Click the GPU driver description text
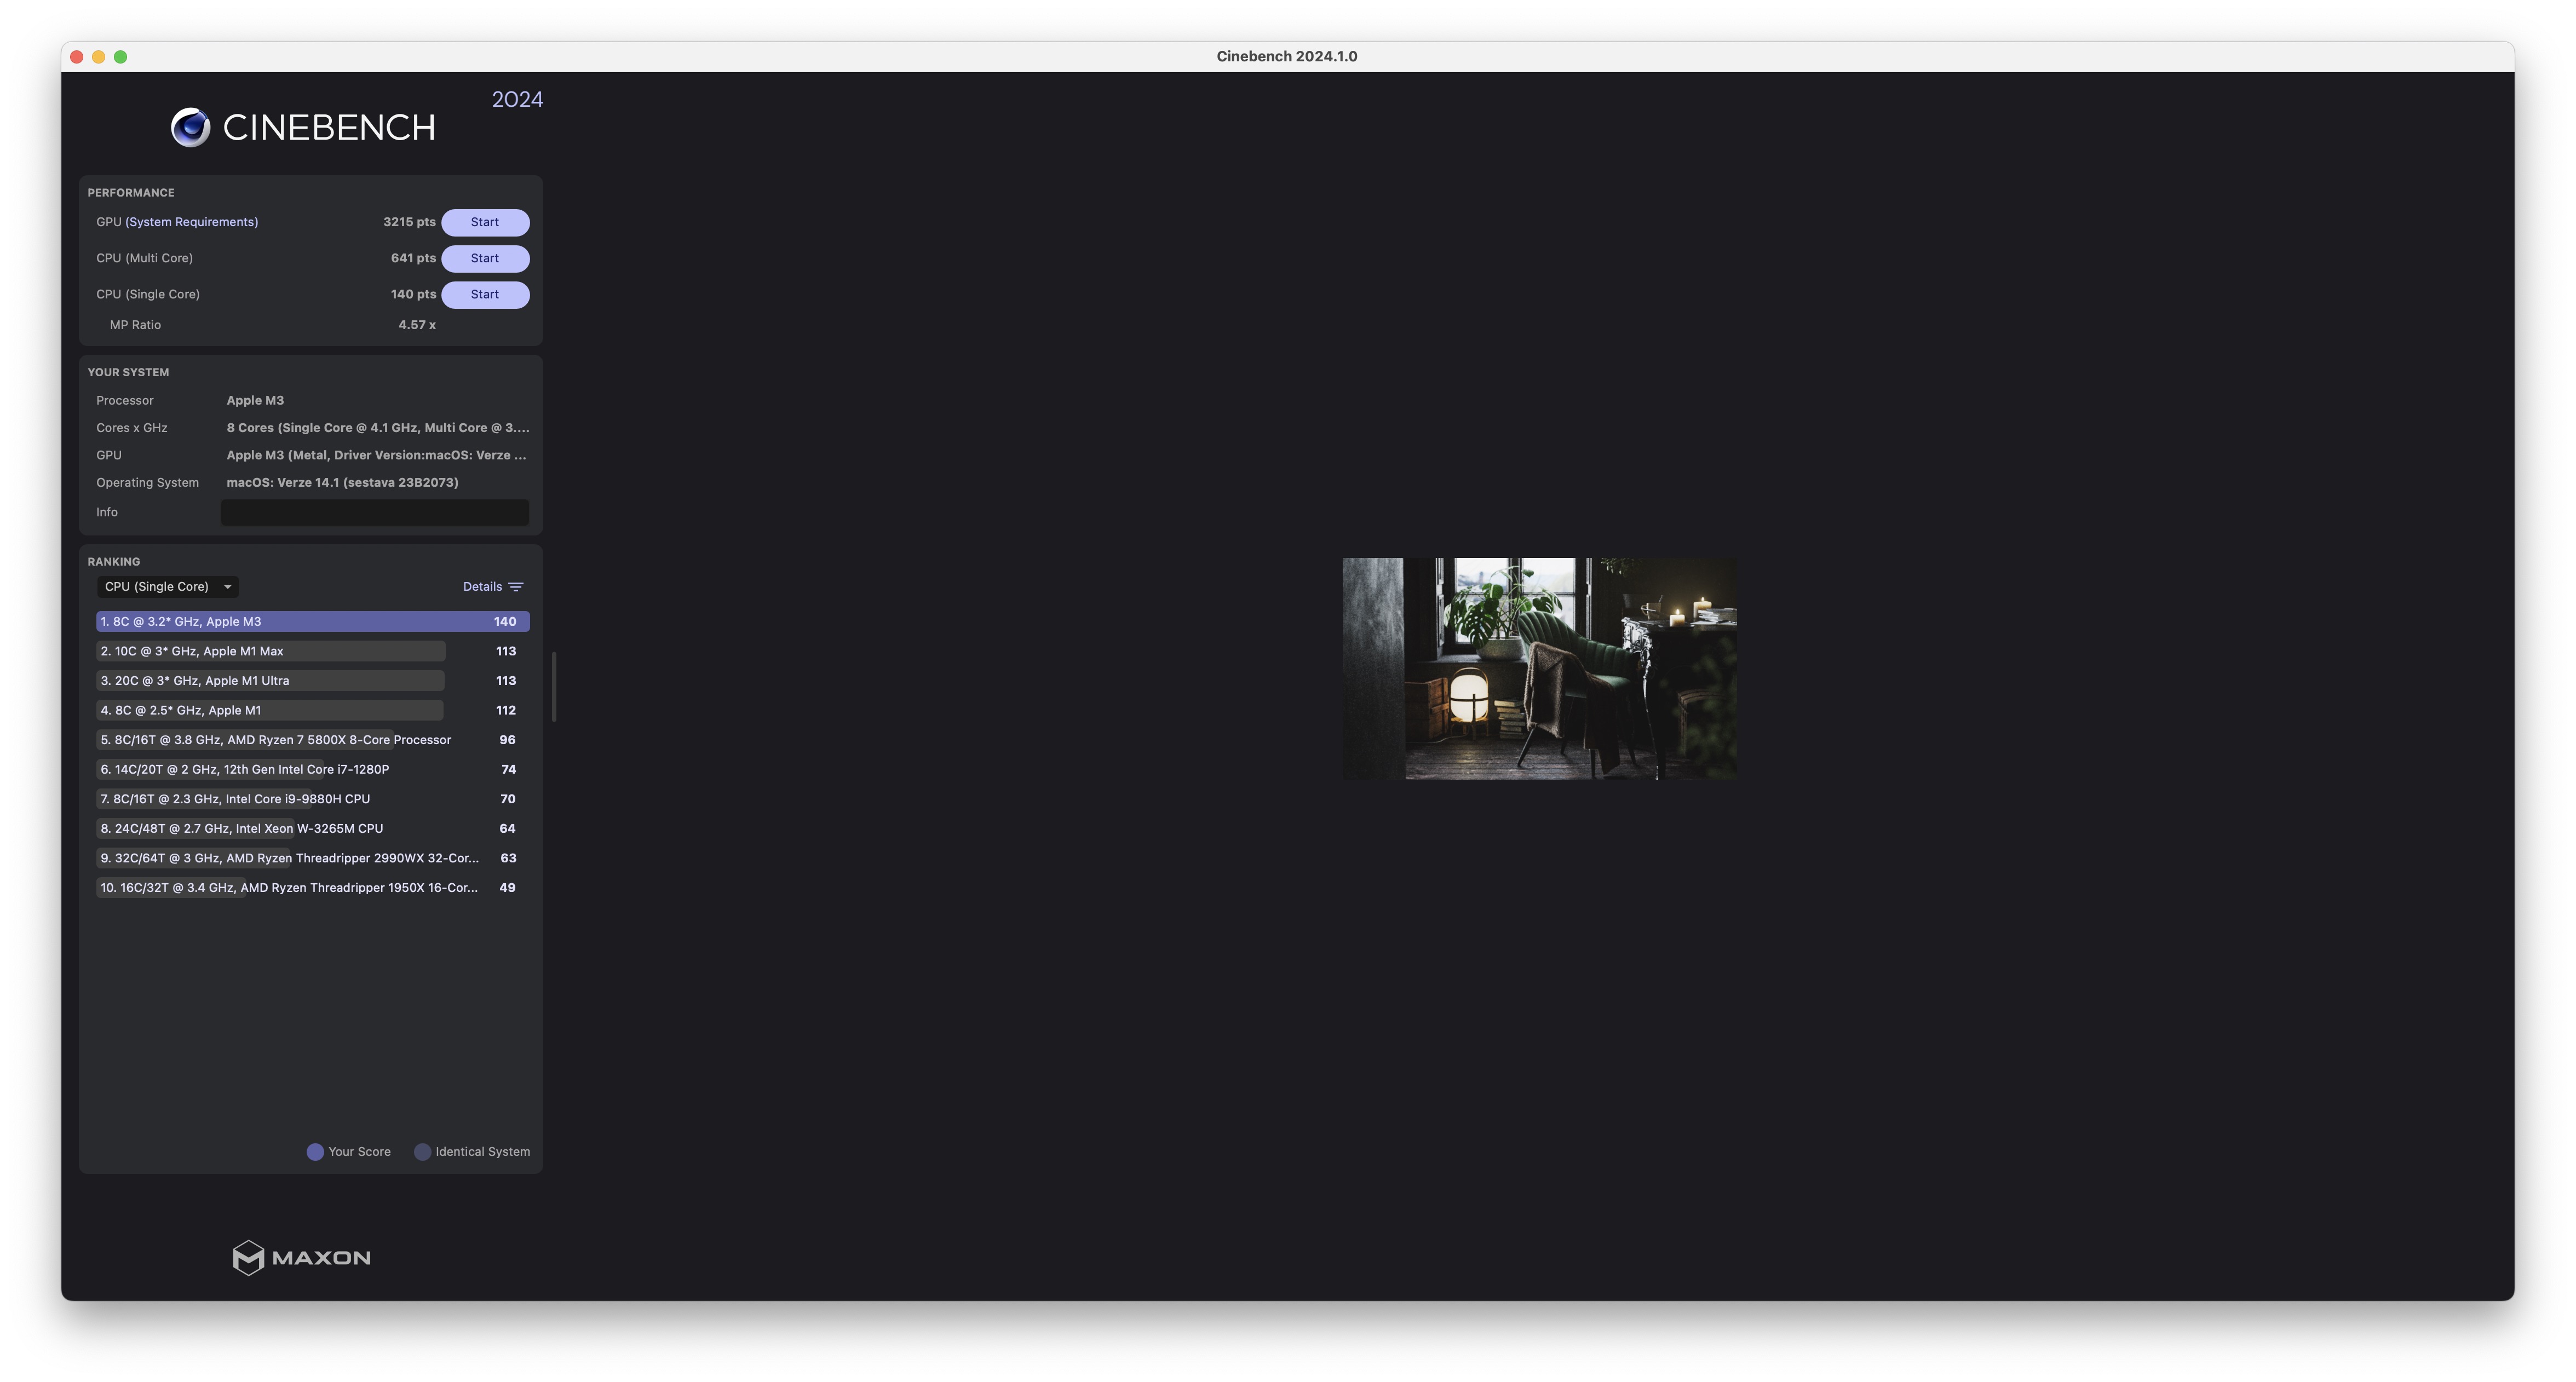Screen dimensions: 2576x1382 376,455
